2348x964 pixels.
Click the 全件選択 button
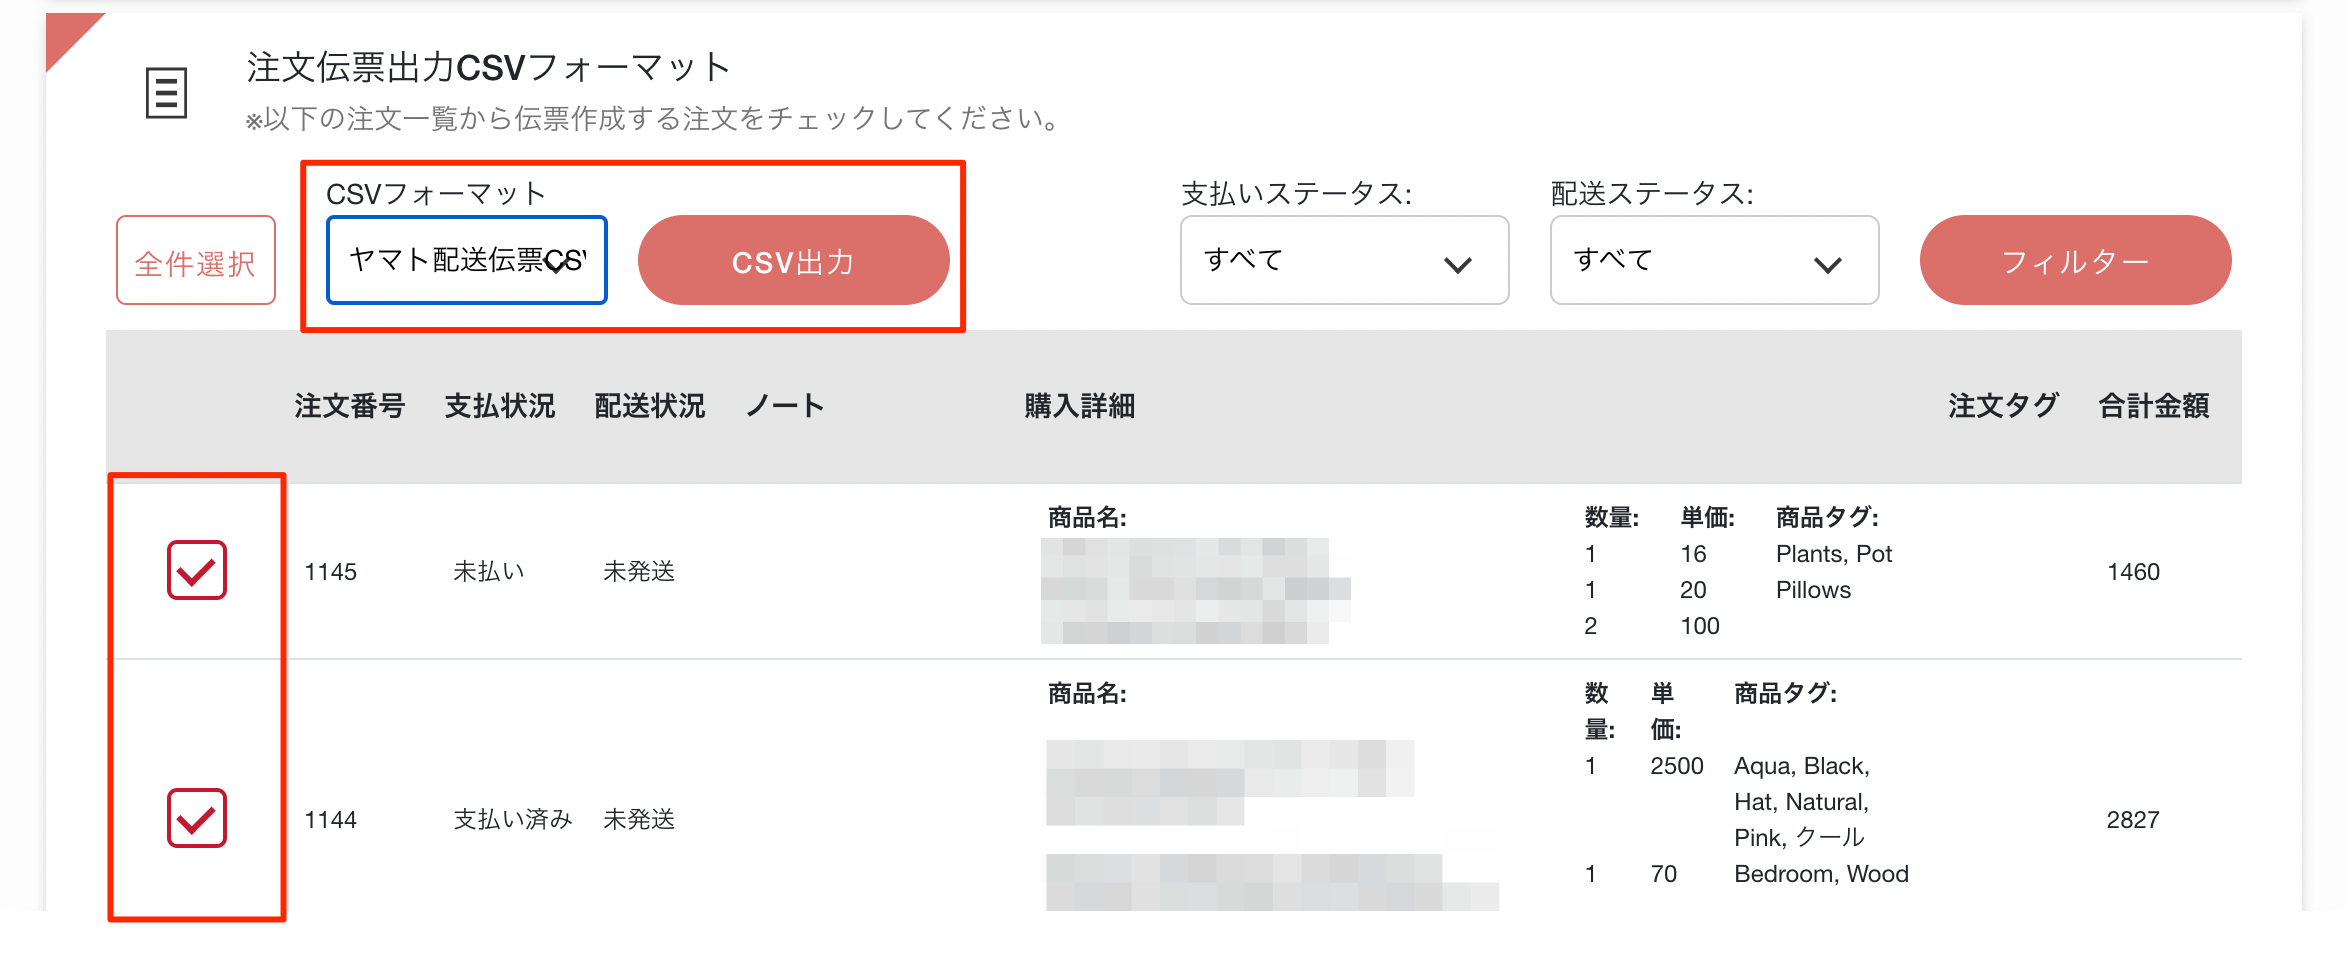(196, 260)
